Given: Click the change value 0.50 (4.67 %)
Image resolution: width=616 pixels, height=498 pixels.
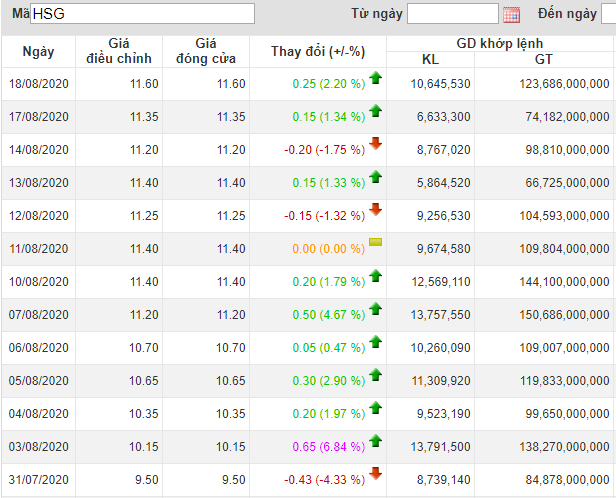Looking at the screenshot, I should [329, 315].
